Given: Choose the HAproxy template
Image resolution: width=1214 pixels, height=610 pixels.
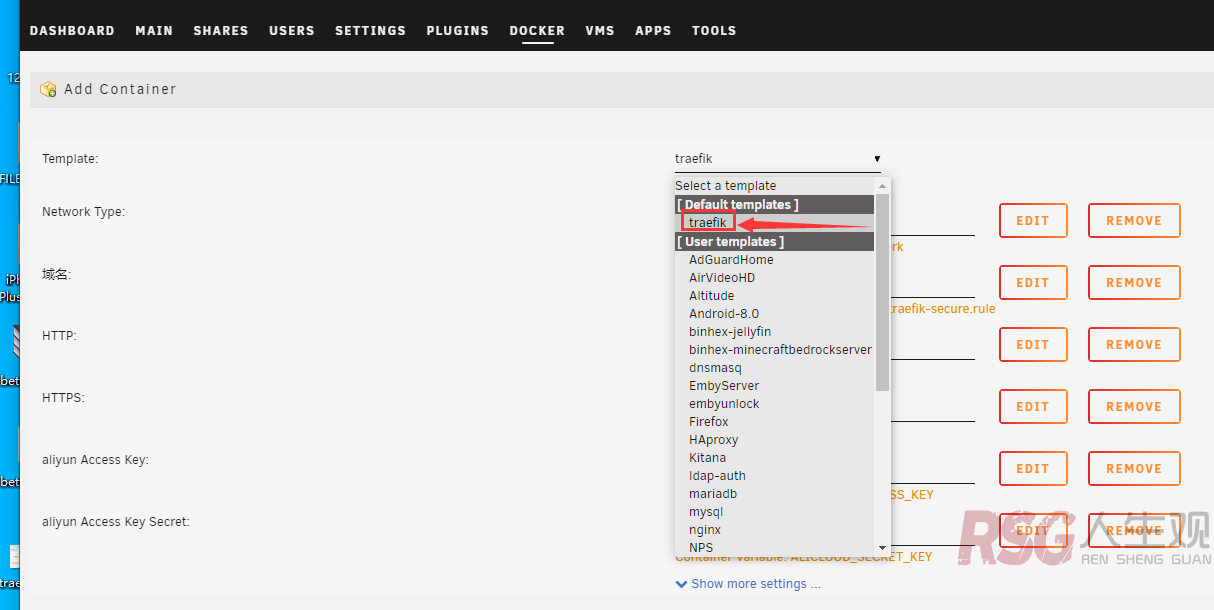Looking at the screenshot, I should (774, 440).
